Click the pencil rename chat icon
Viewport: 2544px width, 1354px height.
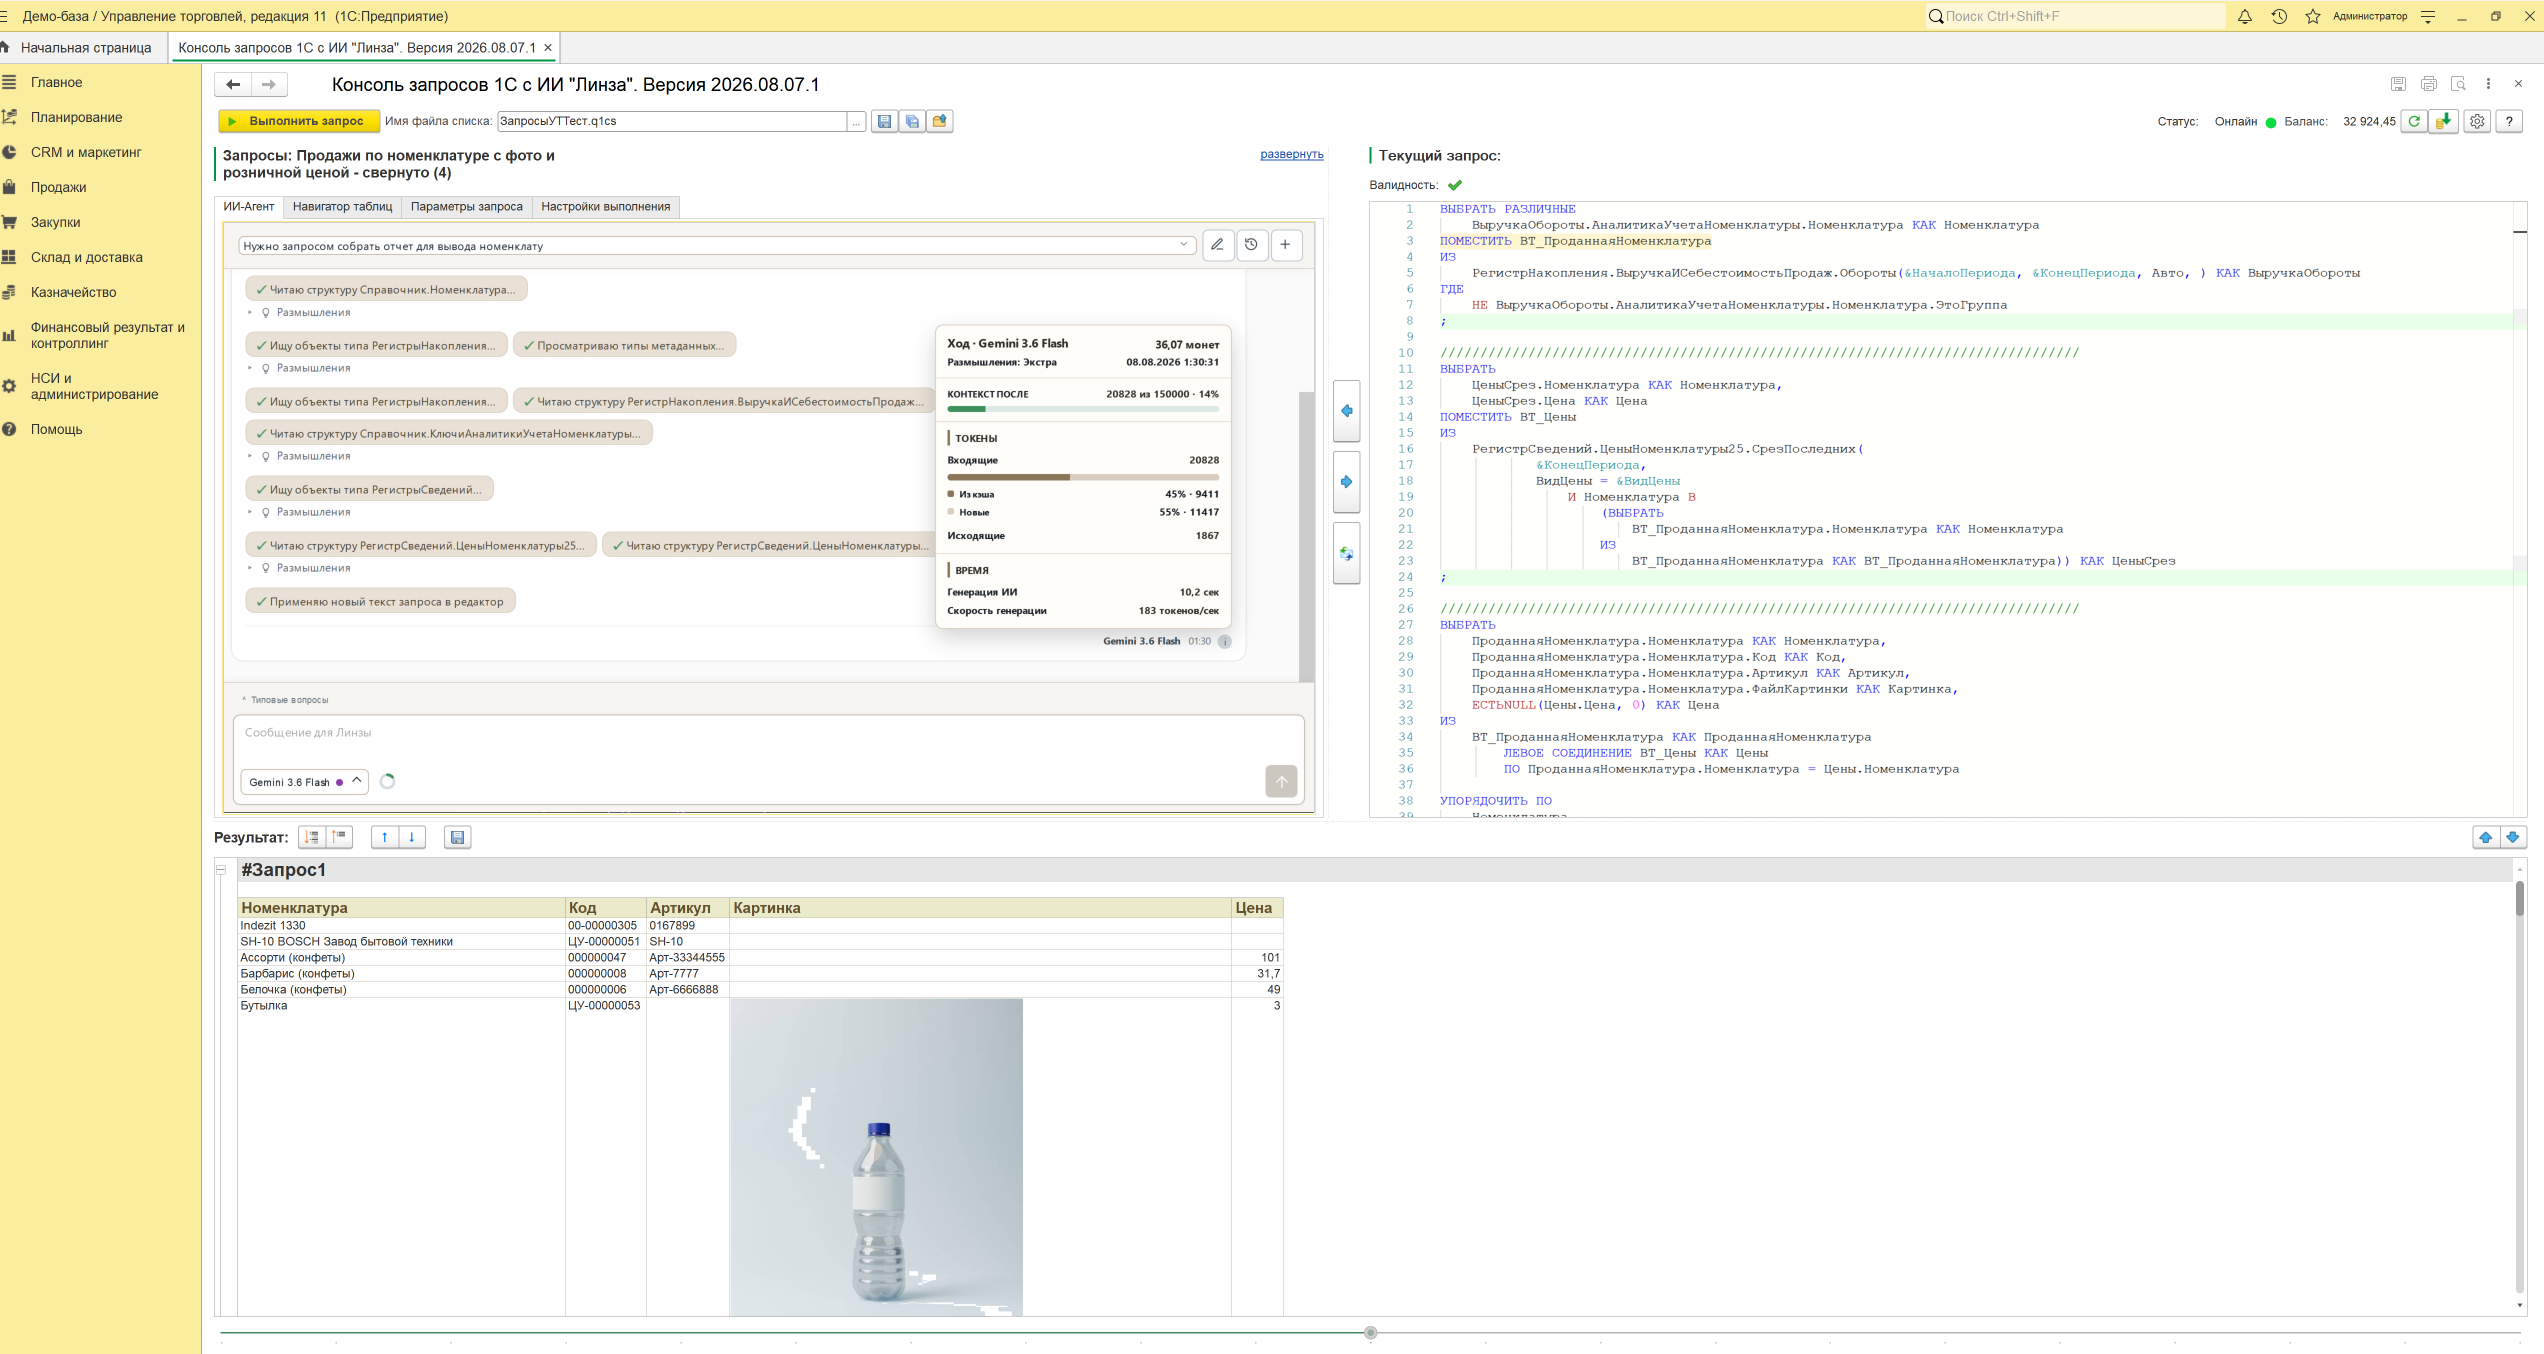click(x=1218, y=245)
